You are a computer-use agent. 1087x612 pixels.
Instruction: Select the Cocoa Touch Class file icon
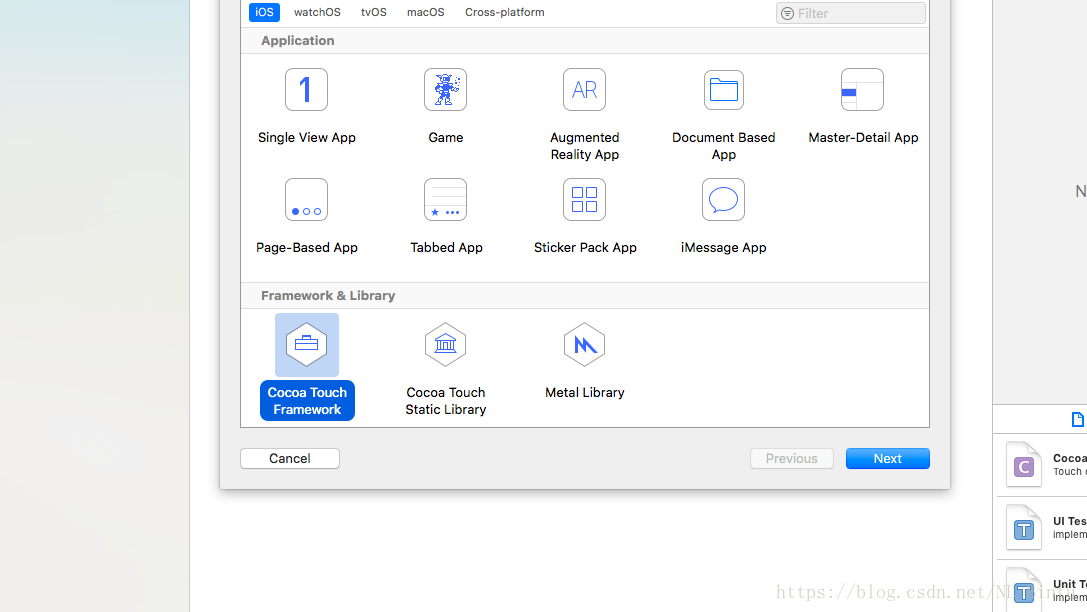1024,464
